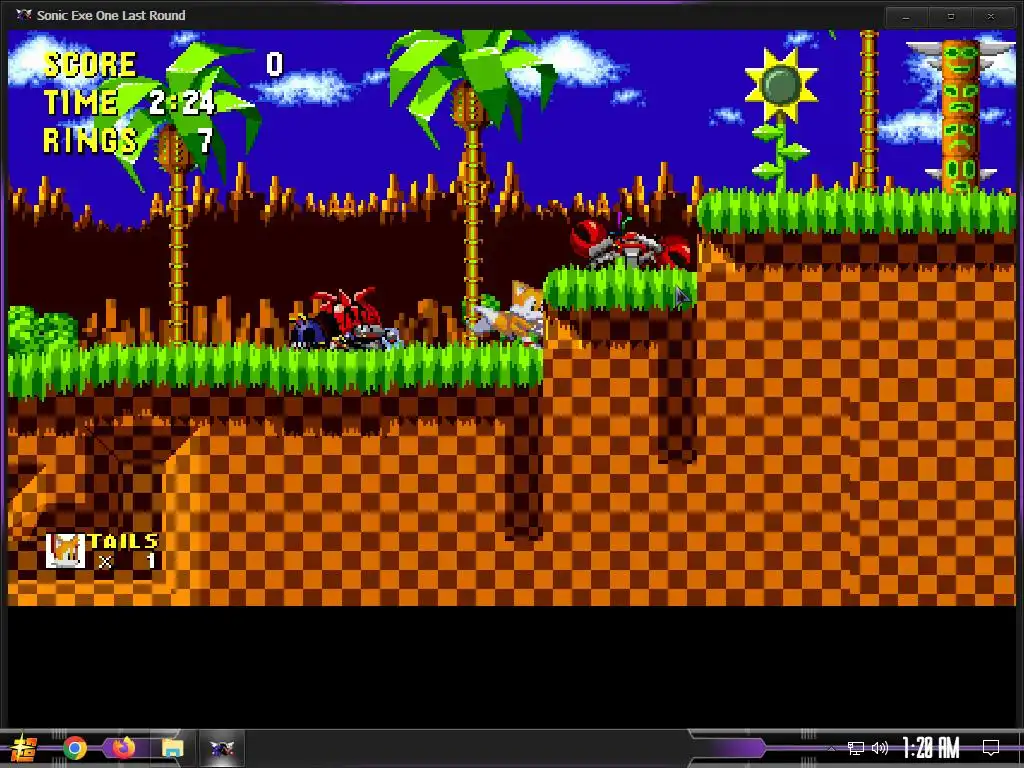Open the 1:20 AM taskbar clock
Screen dimensions: 1024x768
931,748
